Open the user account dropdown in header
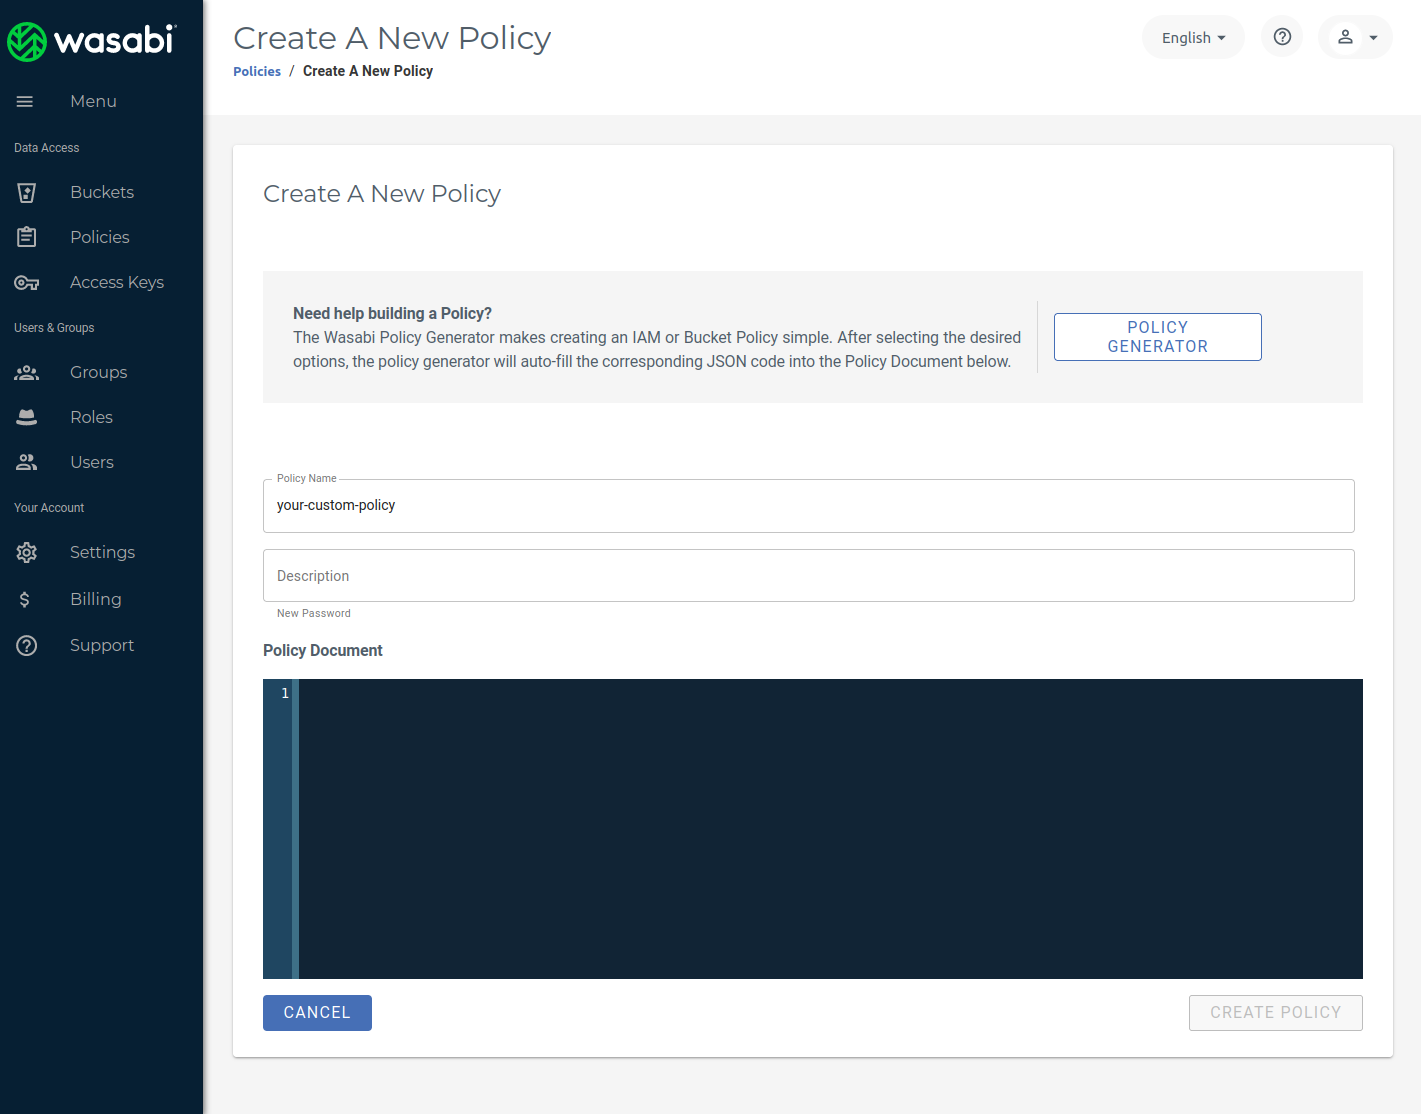Screen dimensions: 1421x1114 (x=1355, y=37)
